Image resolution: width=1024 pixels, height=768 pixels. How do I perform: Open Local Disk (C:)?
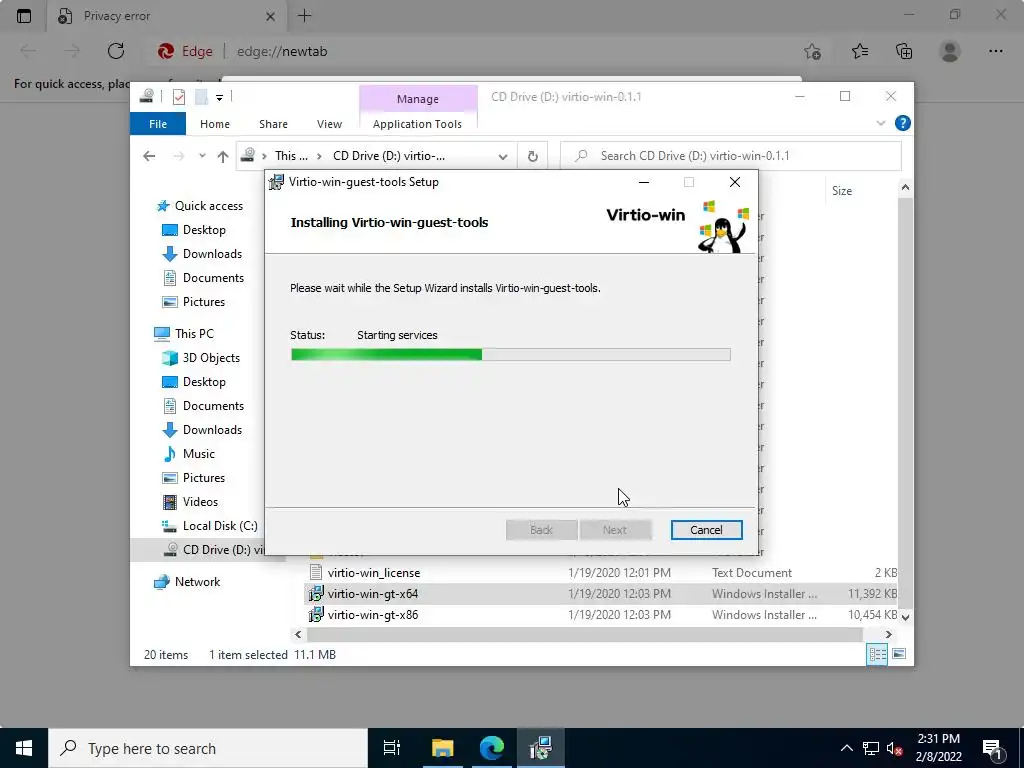pyautogui.click(x=219, y=526)
